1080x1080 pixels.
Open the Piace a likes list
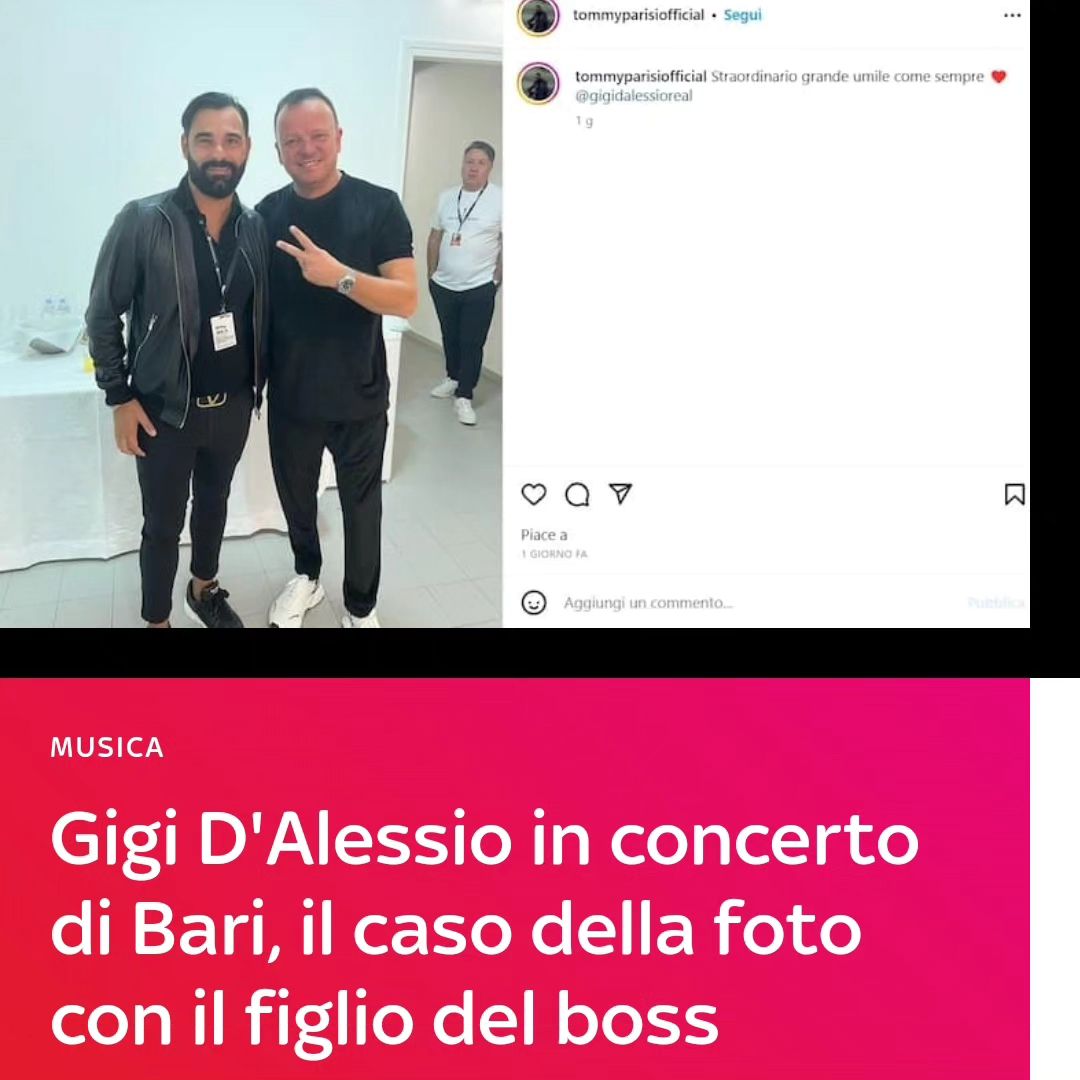coord(544,534)
